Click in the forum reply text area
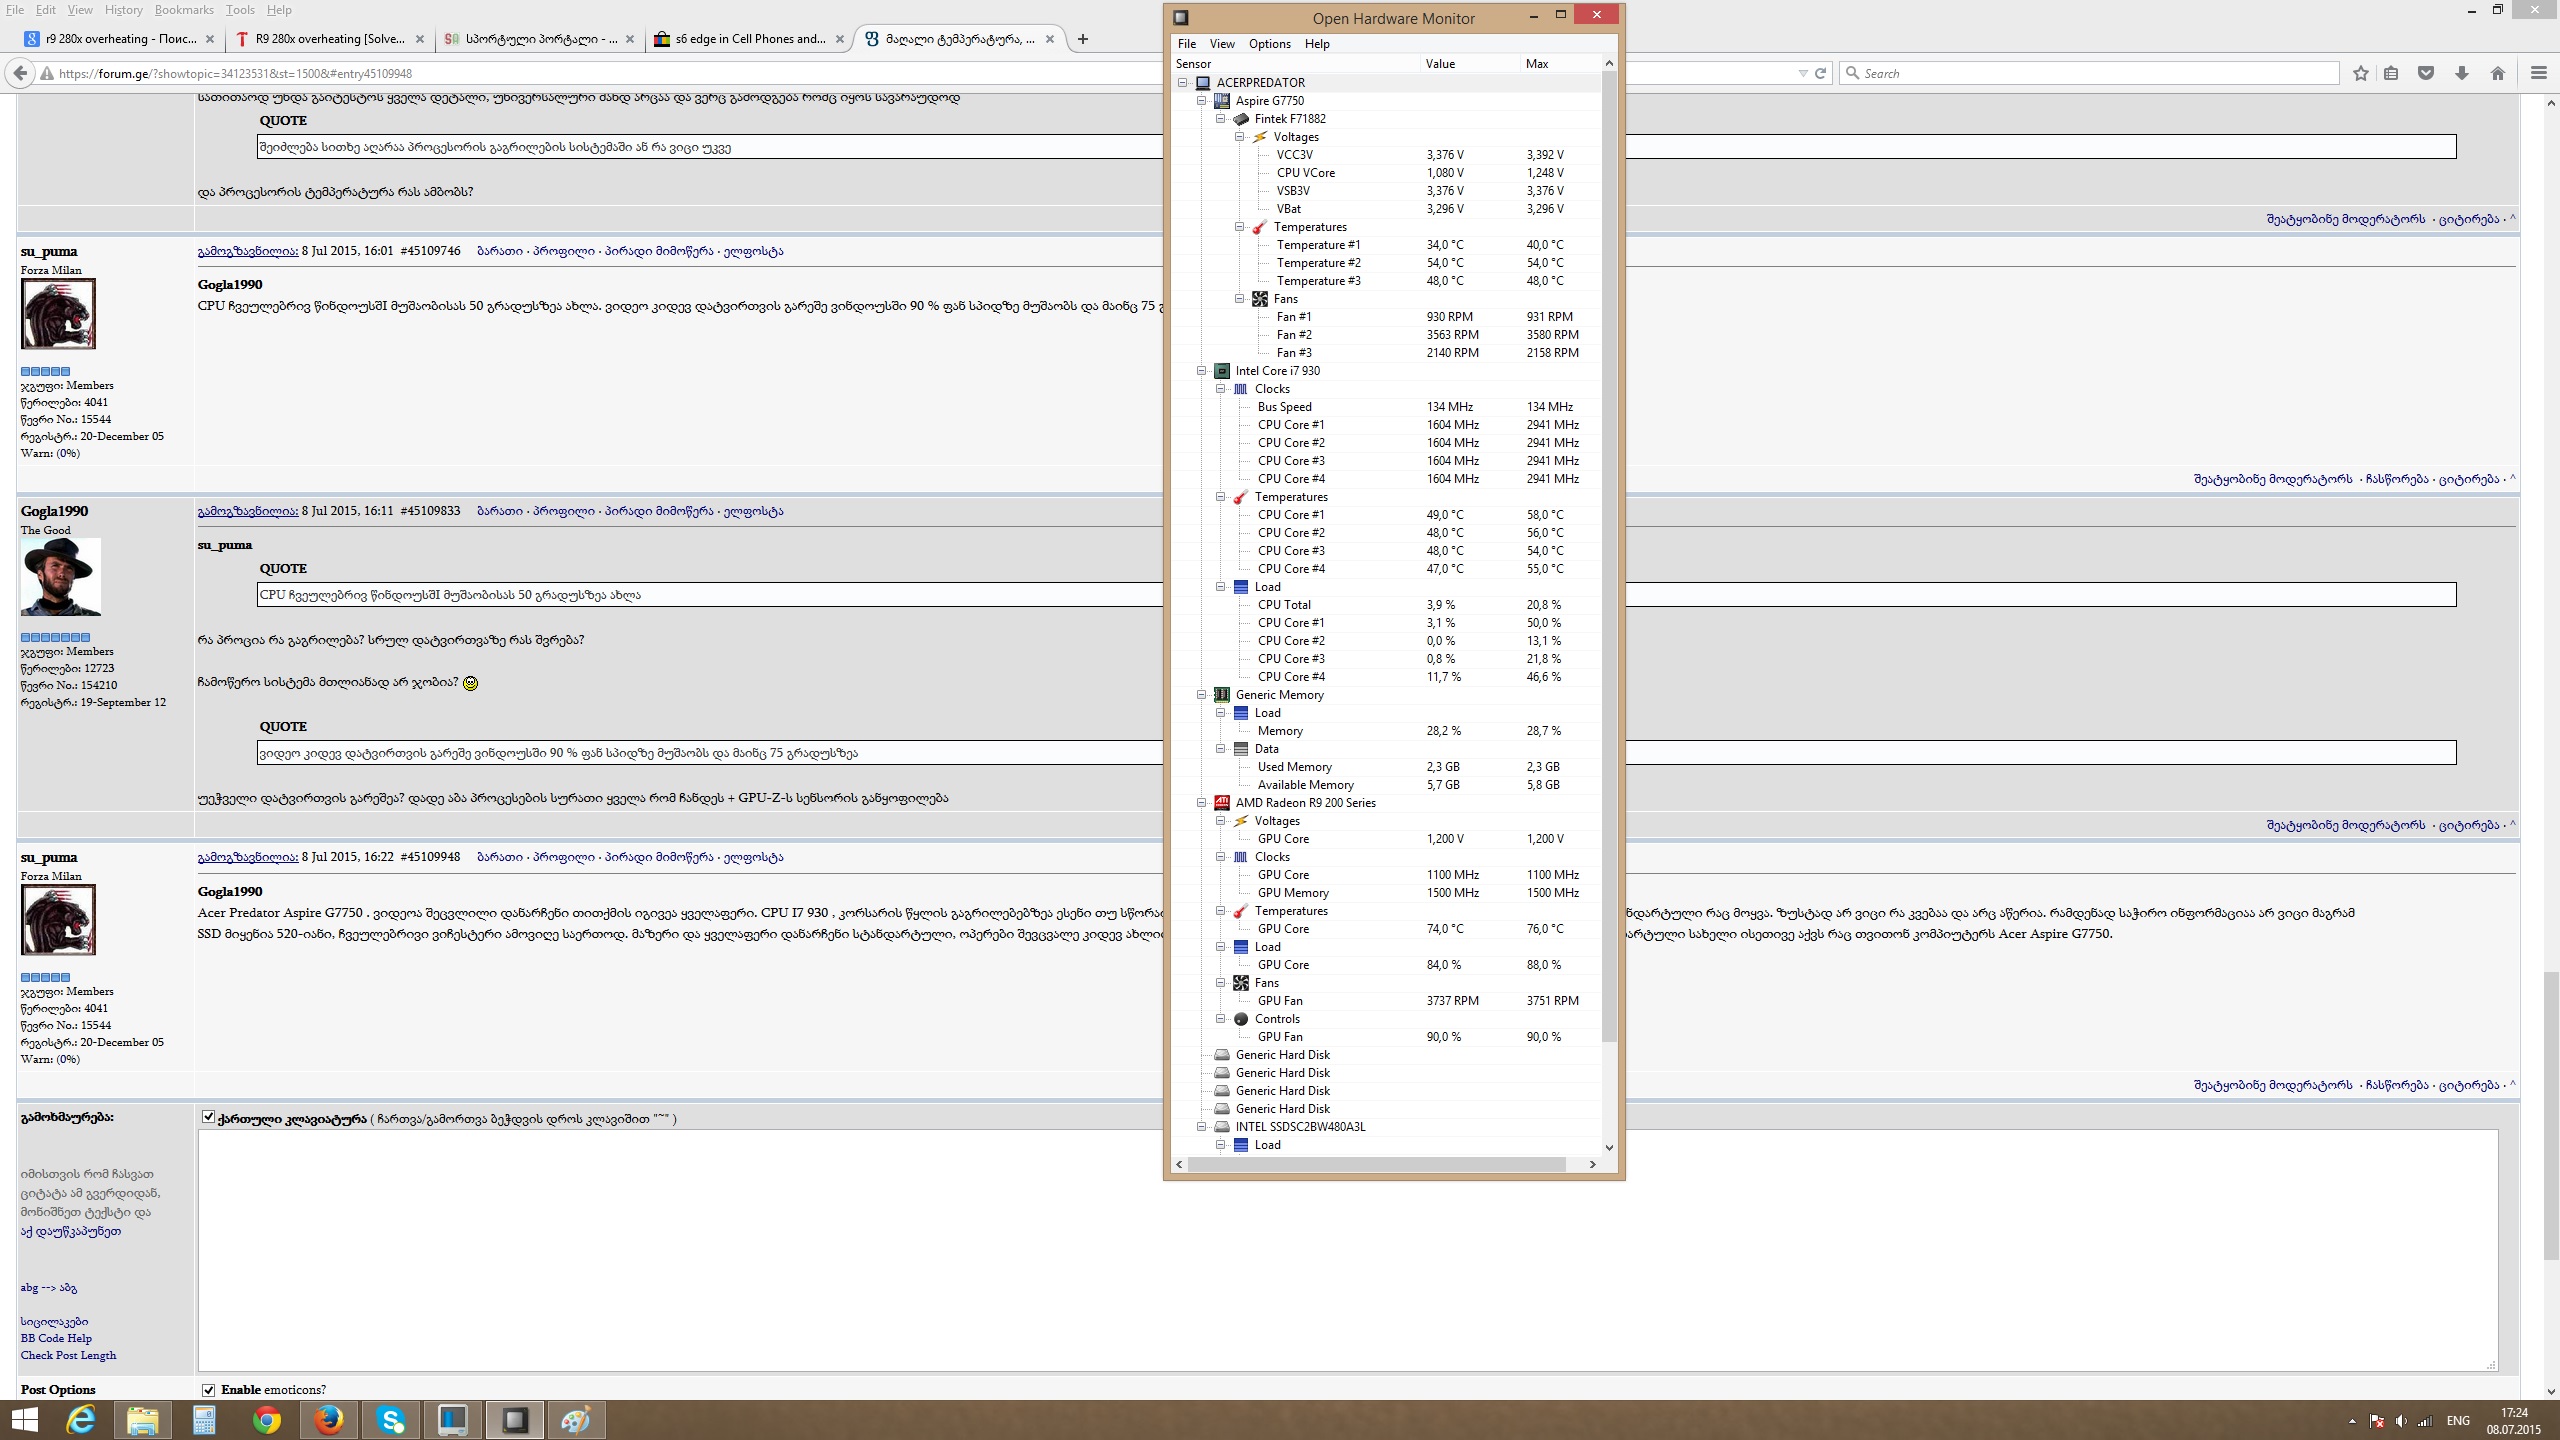 click(1347, 1250)
